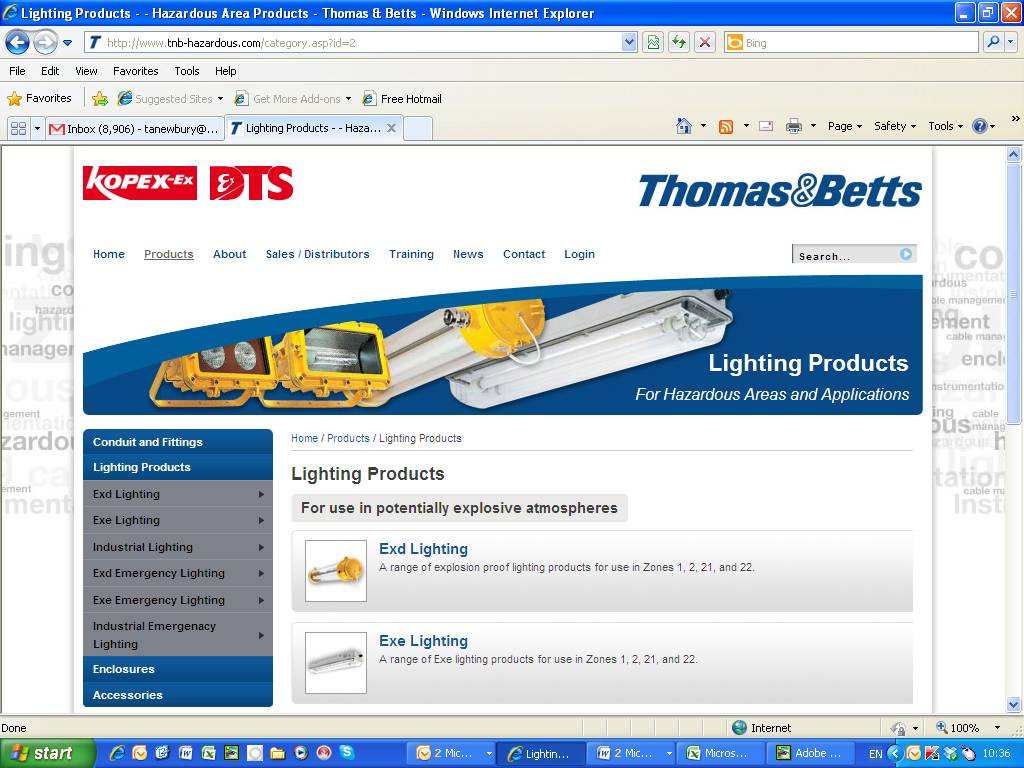The width and height of the screenshot is (1024, 768).
Task: Open Quick Tabs view
Action: coord(18,128)
